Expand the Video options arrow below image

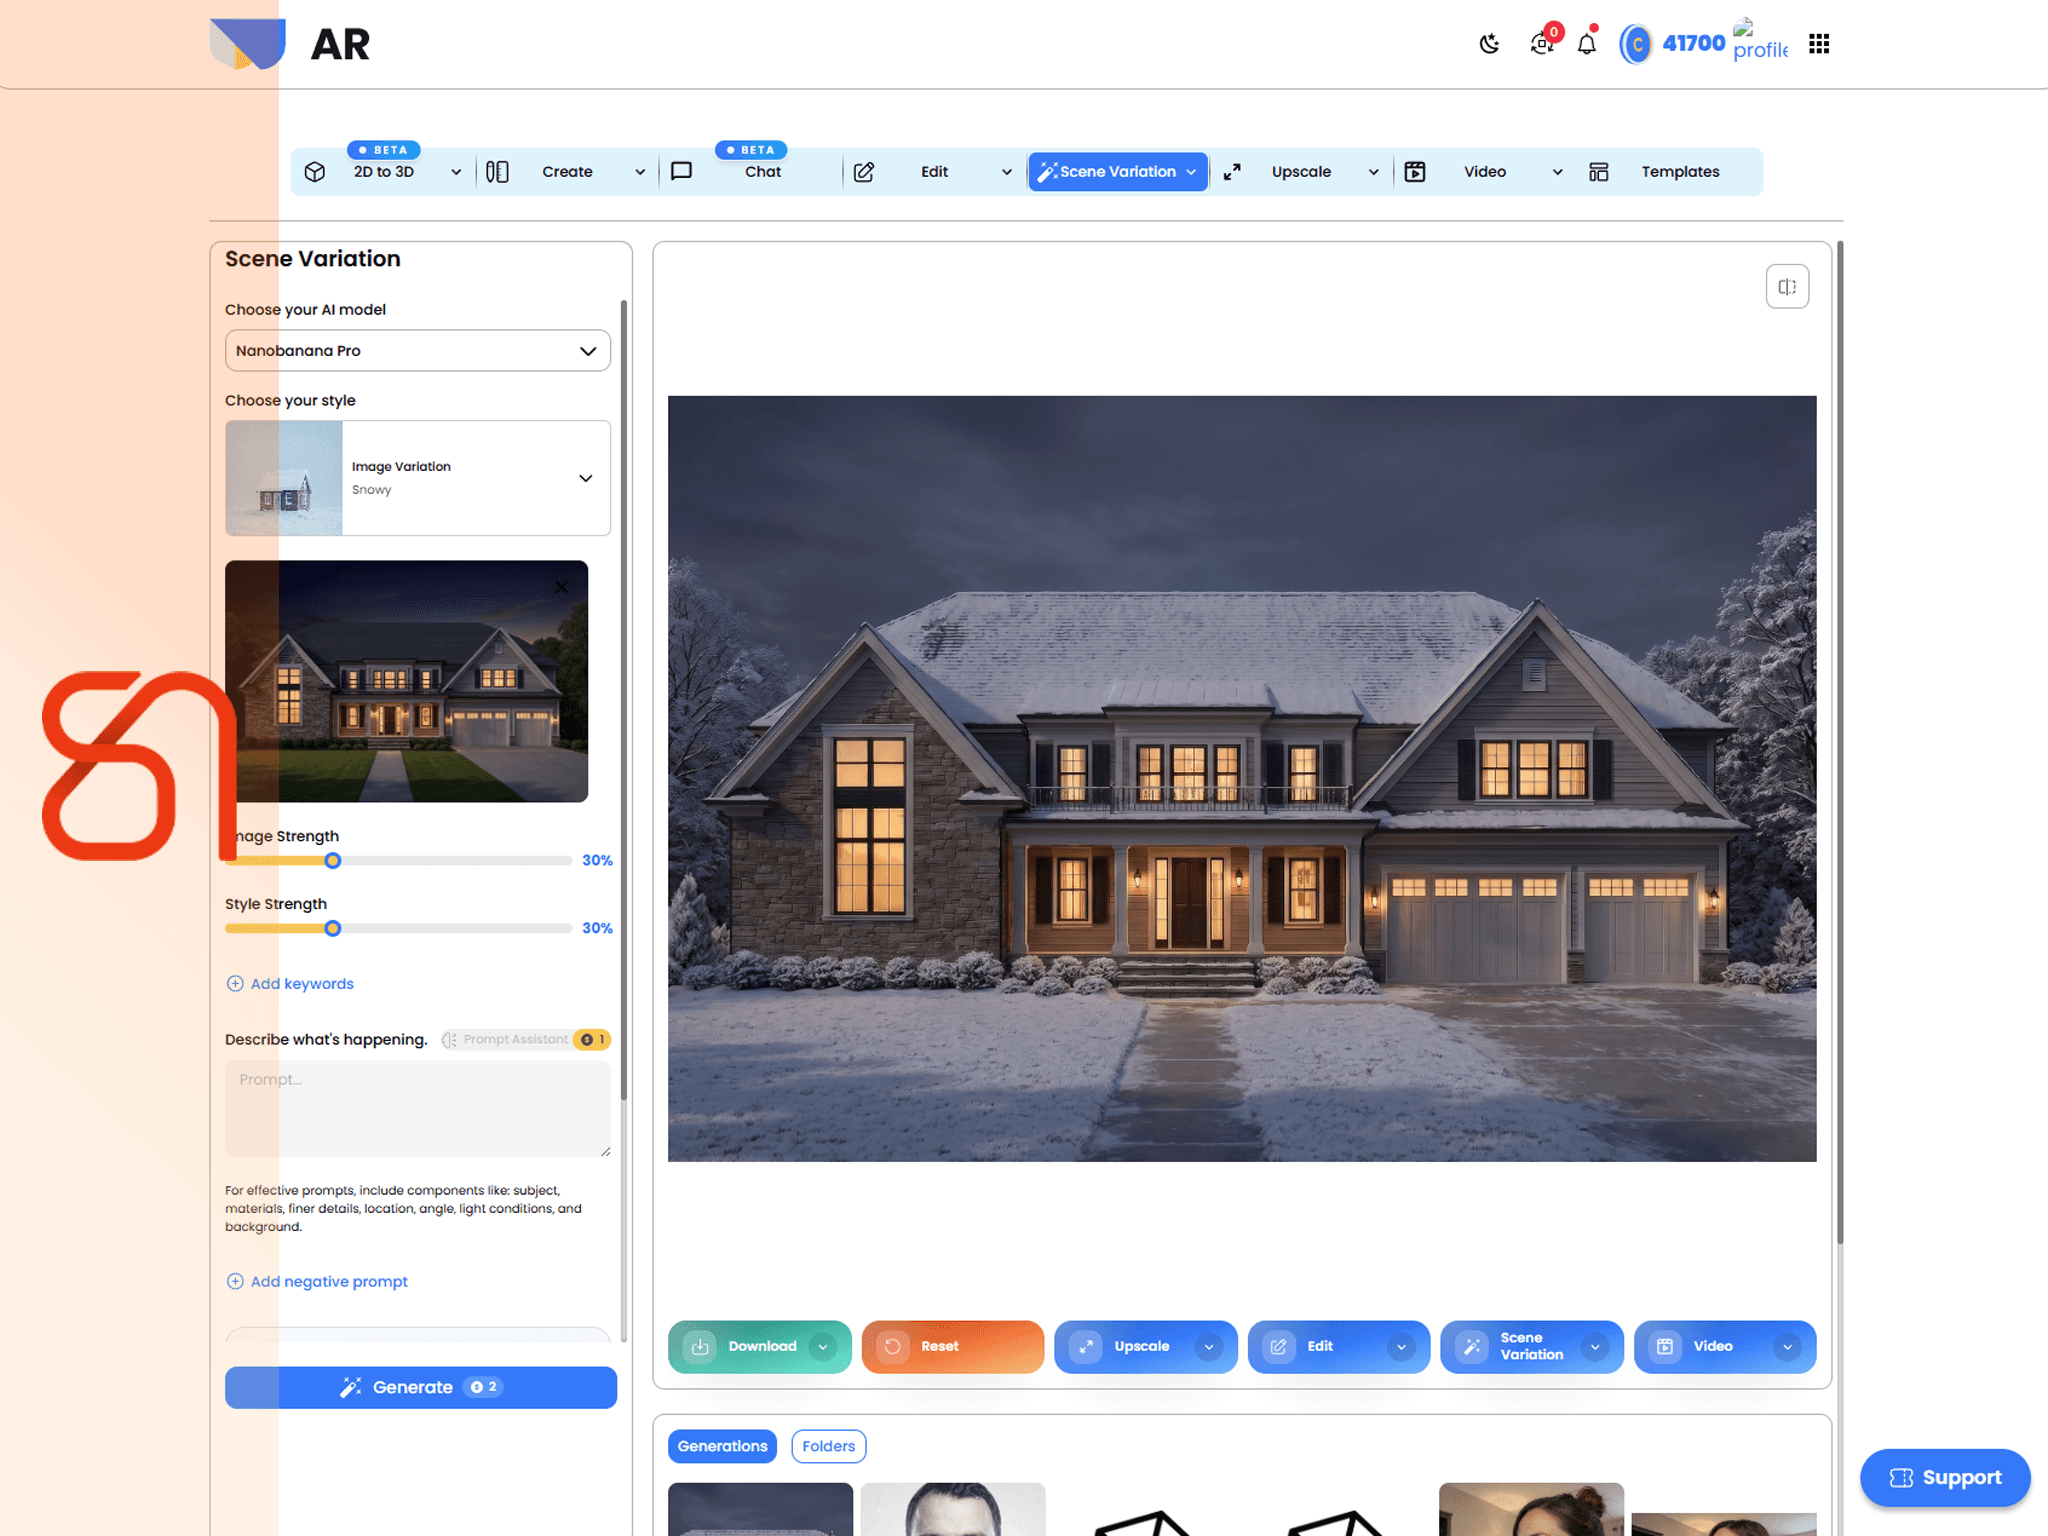[1787, 1347]
